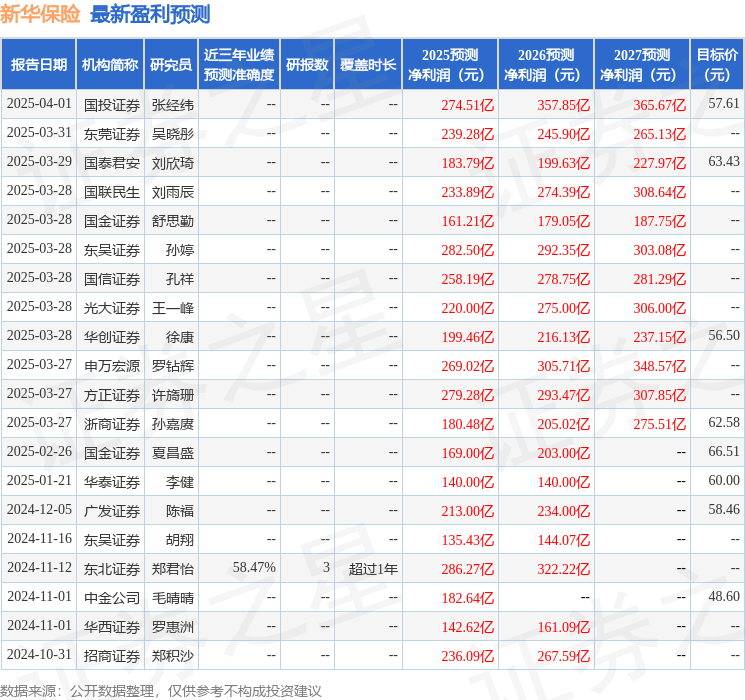Viewport: 745px width, 700px height.
Task: Click the 报告日期 column header
Action: [38, 65]
